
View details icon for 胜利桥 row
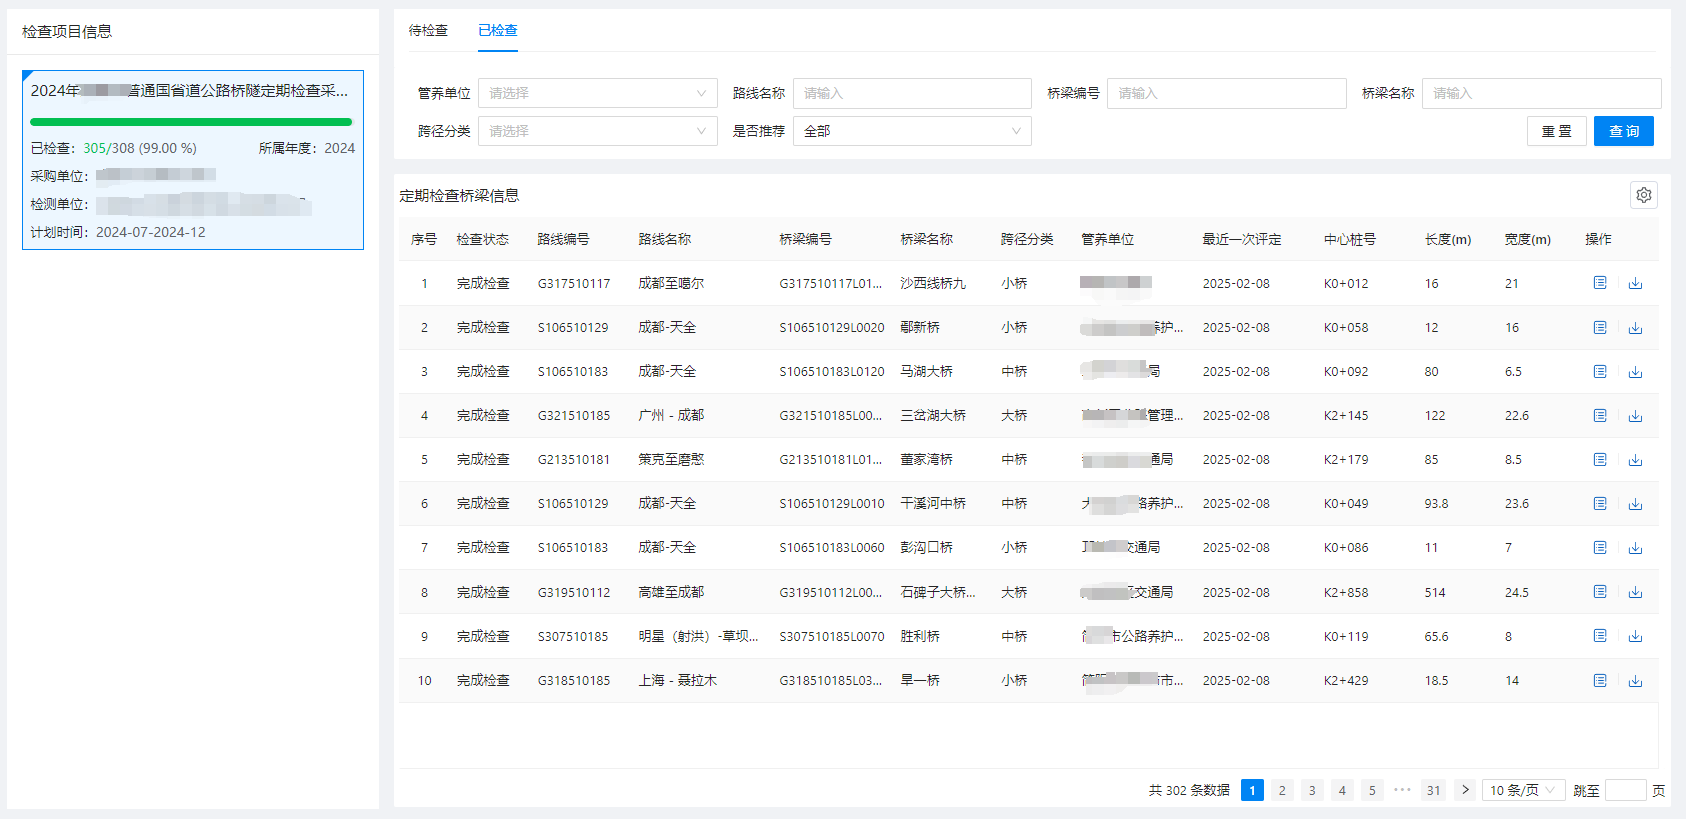coord(1600,636)
